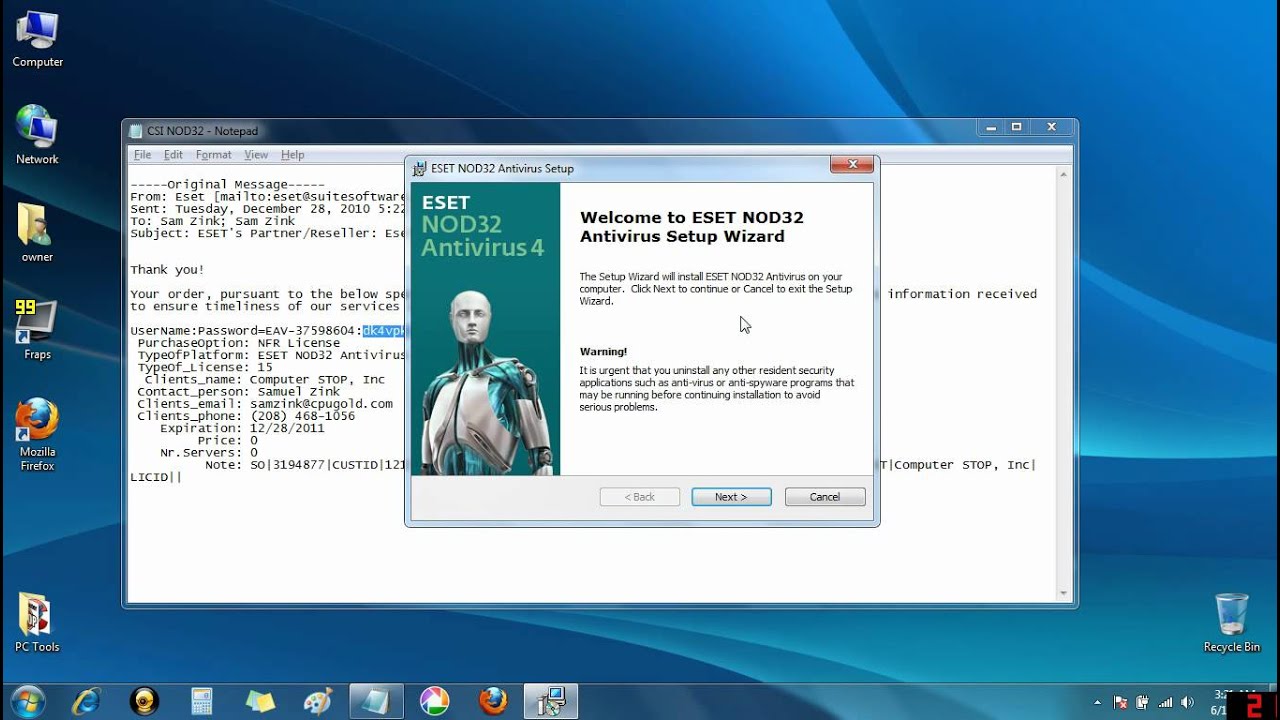Screen dimensions: 1280x720
Task: Click the 'To: Sam Zink; Sam Zink' line
Action: click(212, 221)
